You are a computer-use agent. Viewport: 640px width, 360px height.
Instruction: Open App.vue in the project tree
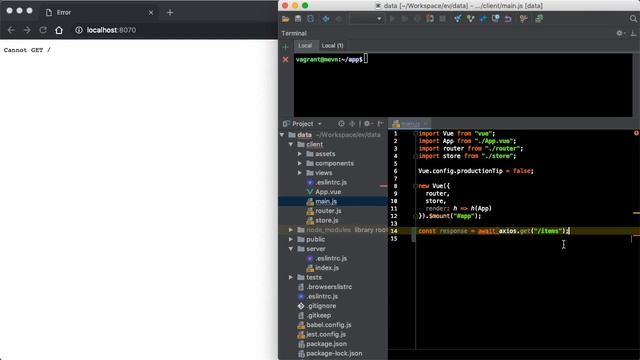[x=328, y=192]
